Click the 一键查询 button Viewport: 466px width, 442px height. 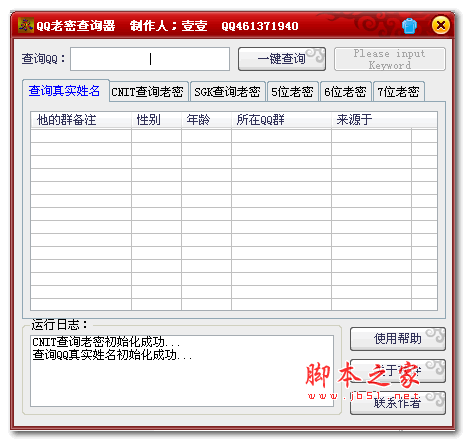(x=282, y=59)
